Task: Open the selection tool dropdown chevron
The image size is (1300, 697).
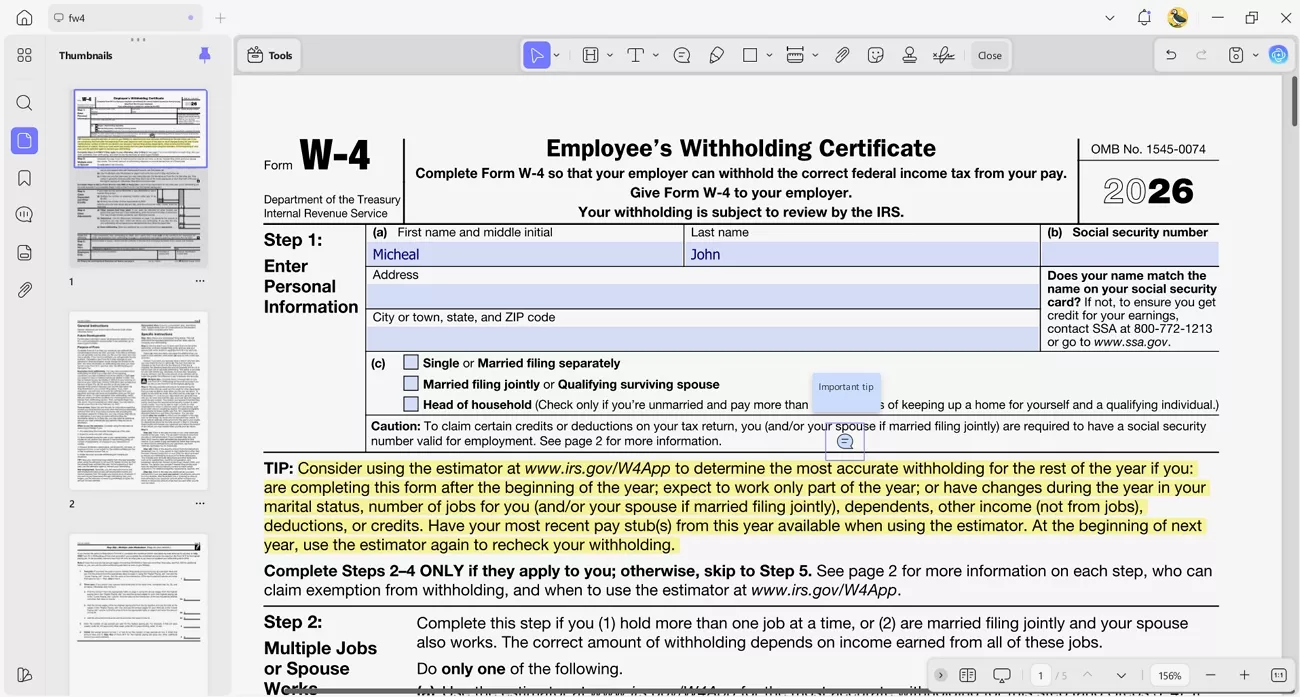Action: (556, 55)
